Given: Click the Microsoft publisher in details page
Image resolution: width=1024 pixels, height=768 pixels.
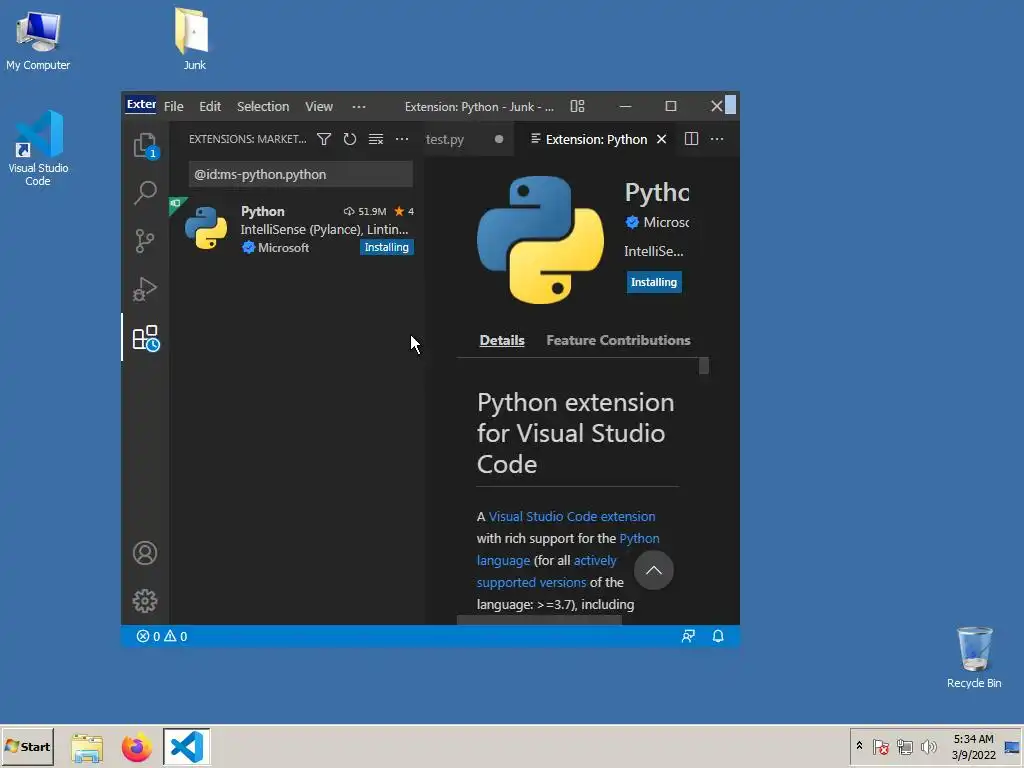Looking at the screenshot, I should pos(658,222).
